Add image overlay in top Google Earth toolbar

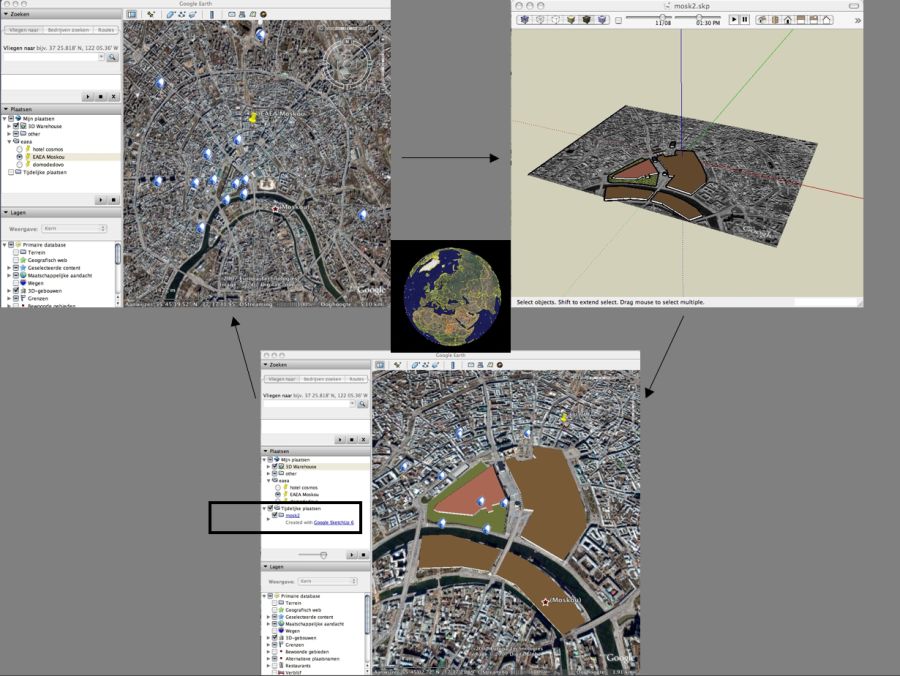point(192,14)
